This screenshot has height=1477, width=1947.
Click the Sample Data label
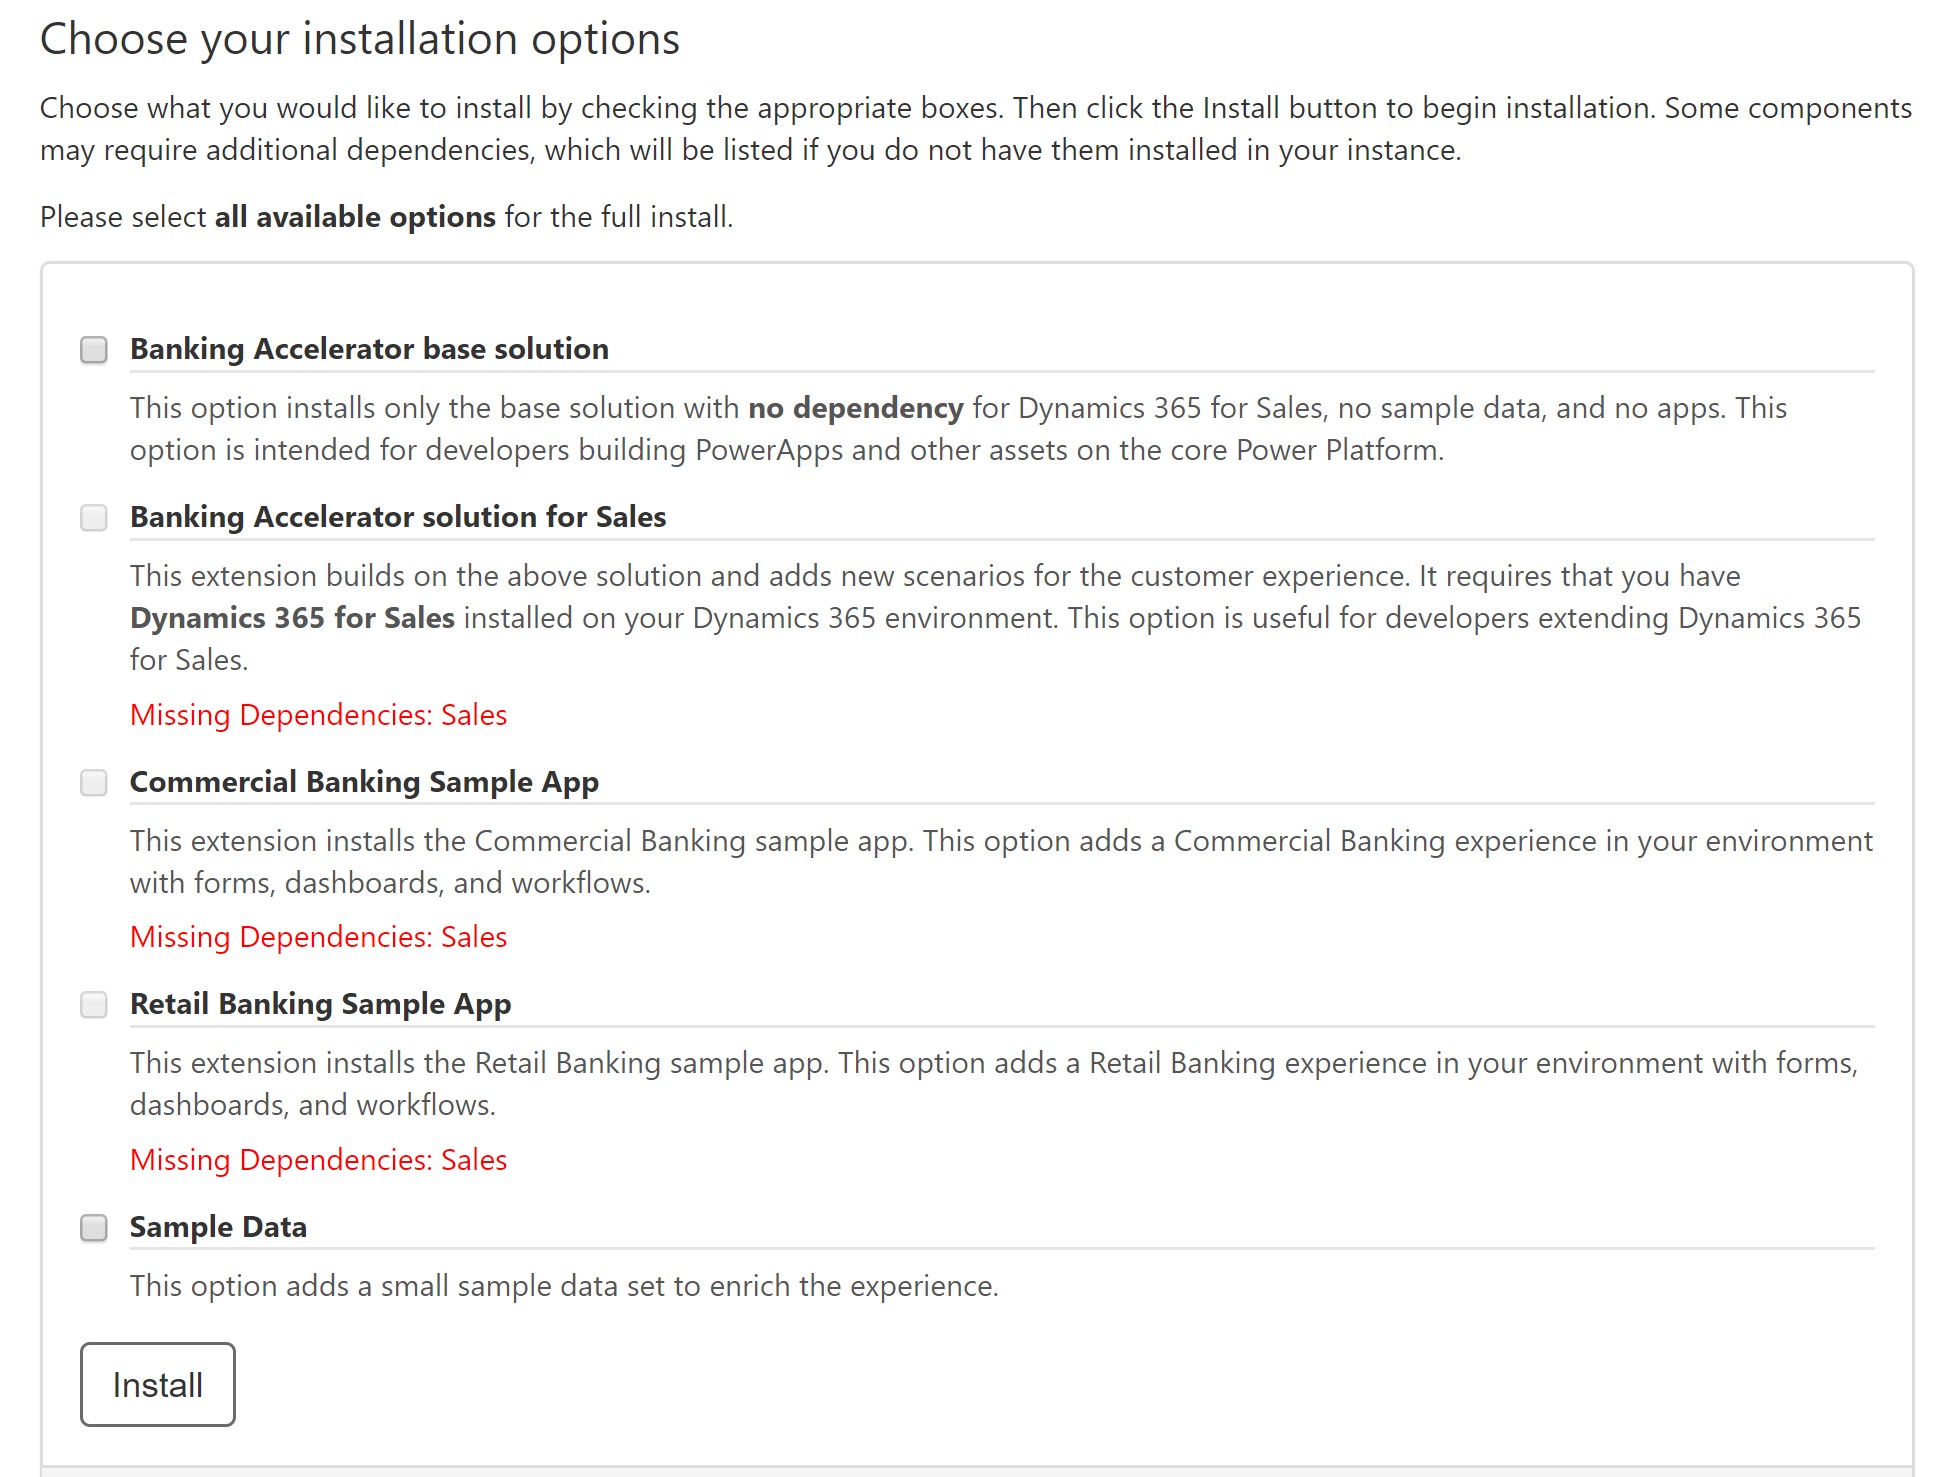tap(218, 1227)
